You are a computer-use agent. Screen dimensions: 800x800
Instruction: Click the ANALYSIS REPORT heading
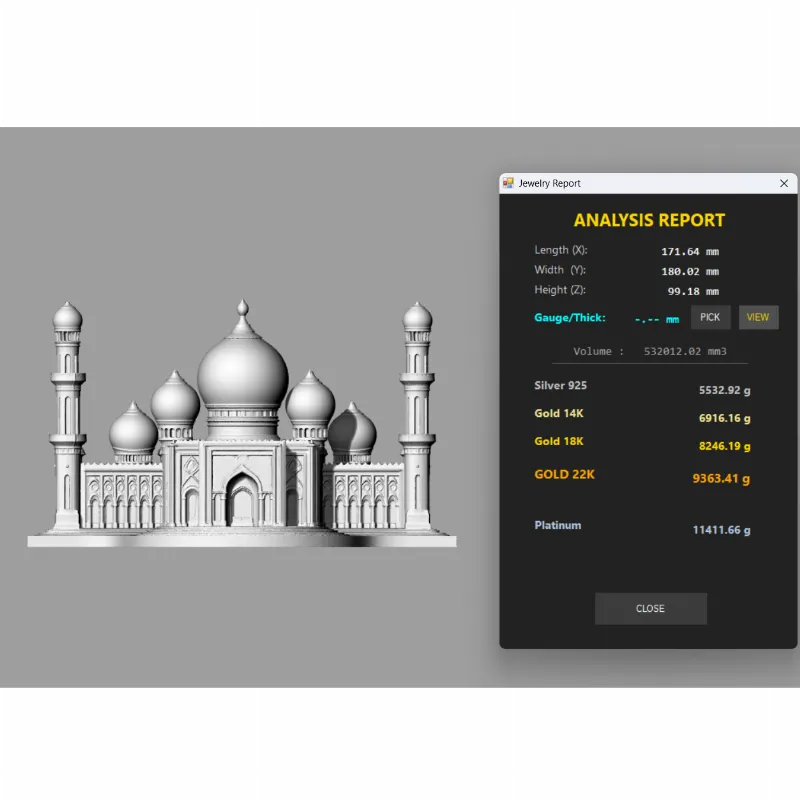pyautogui.click(x=649, y=221)
